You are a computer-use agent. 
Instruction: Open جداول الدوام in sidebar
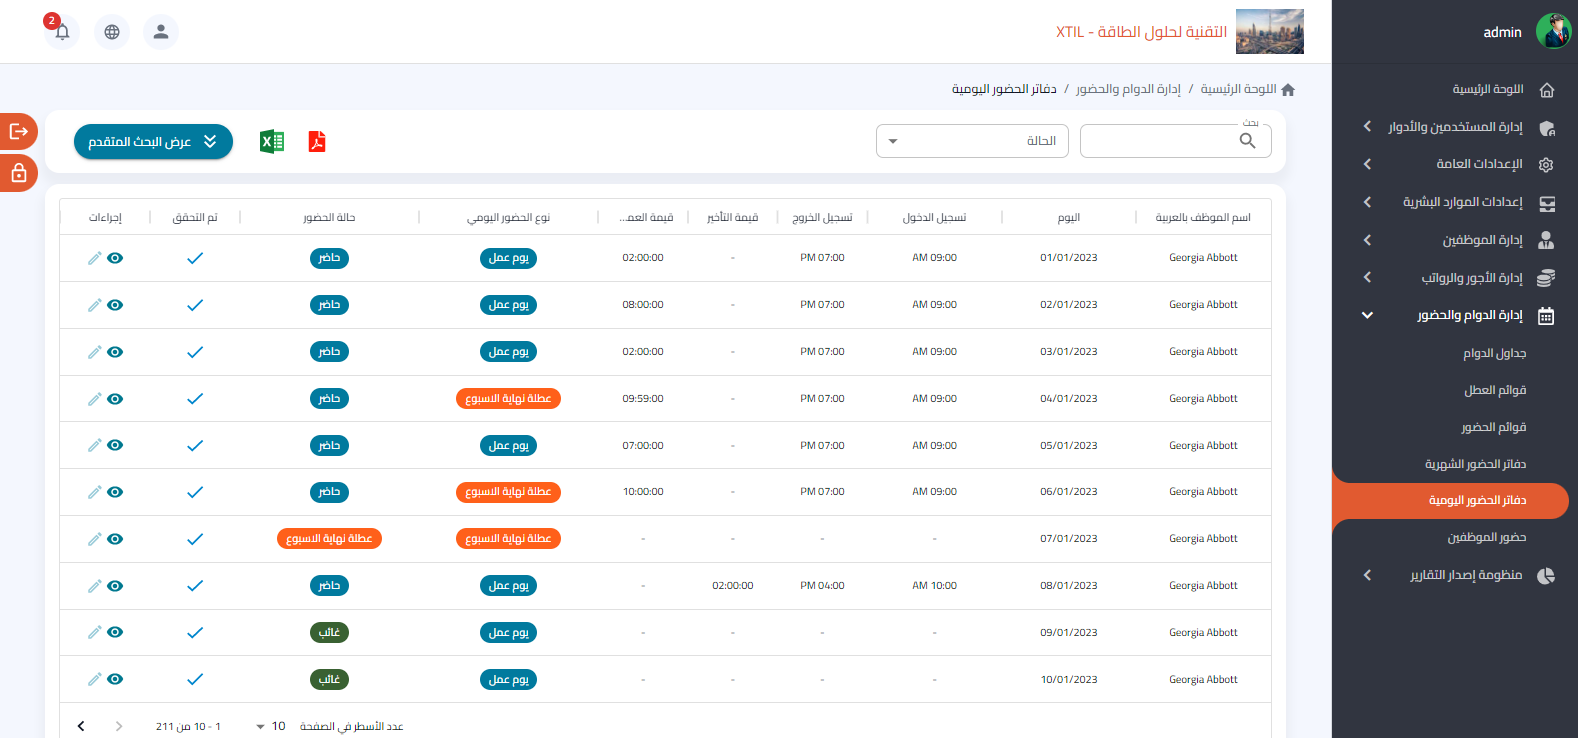[1494, 353]
